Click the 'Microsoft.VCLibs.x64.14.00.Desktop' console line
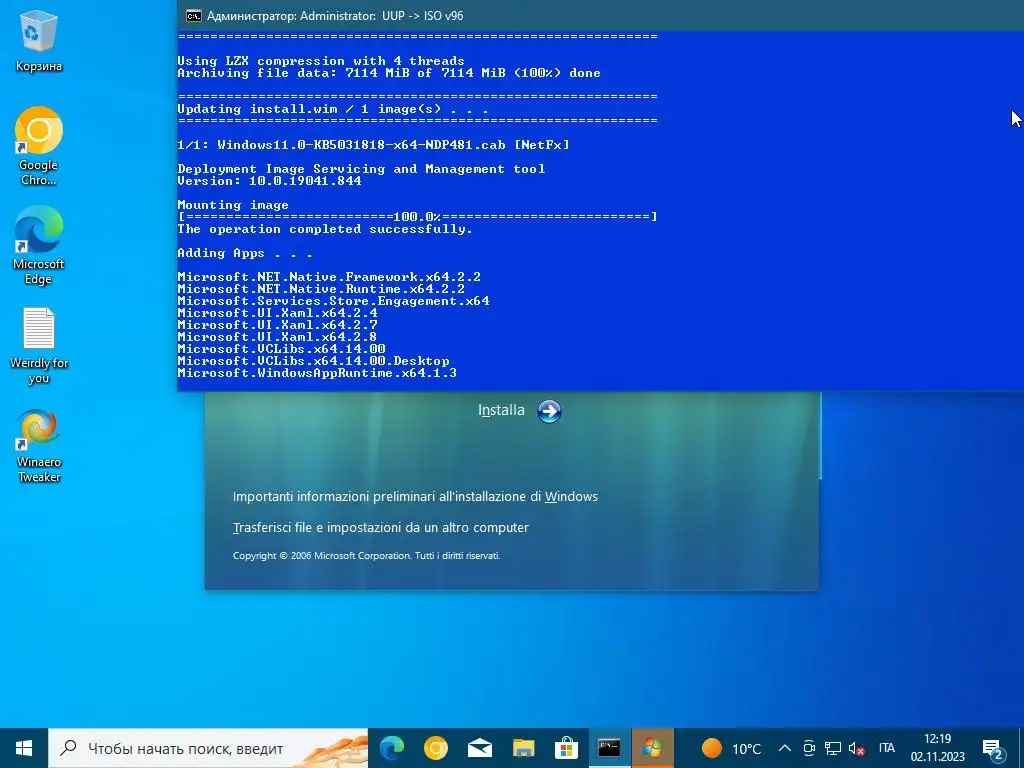 pos(313,361)
